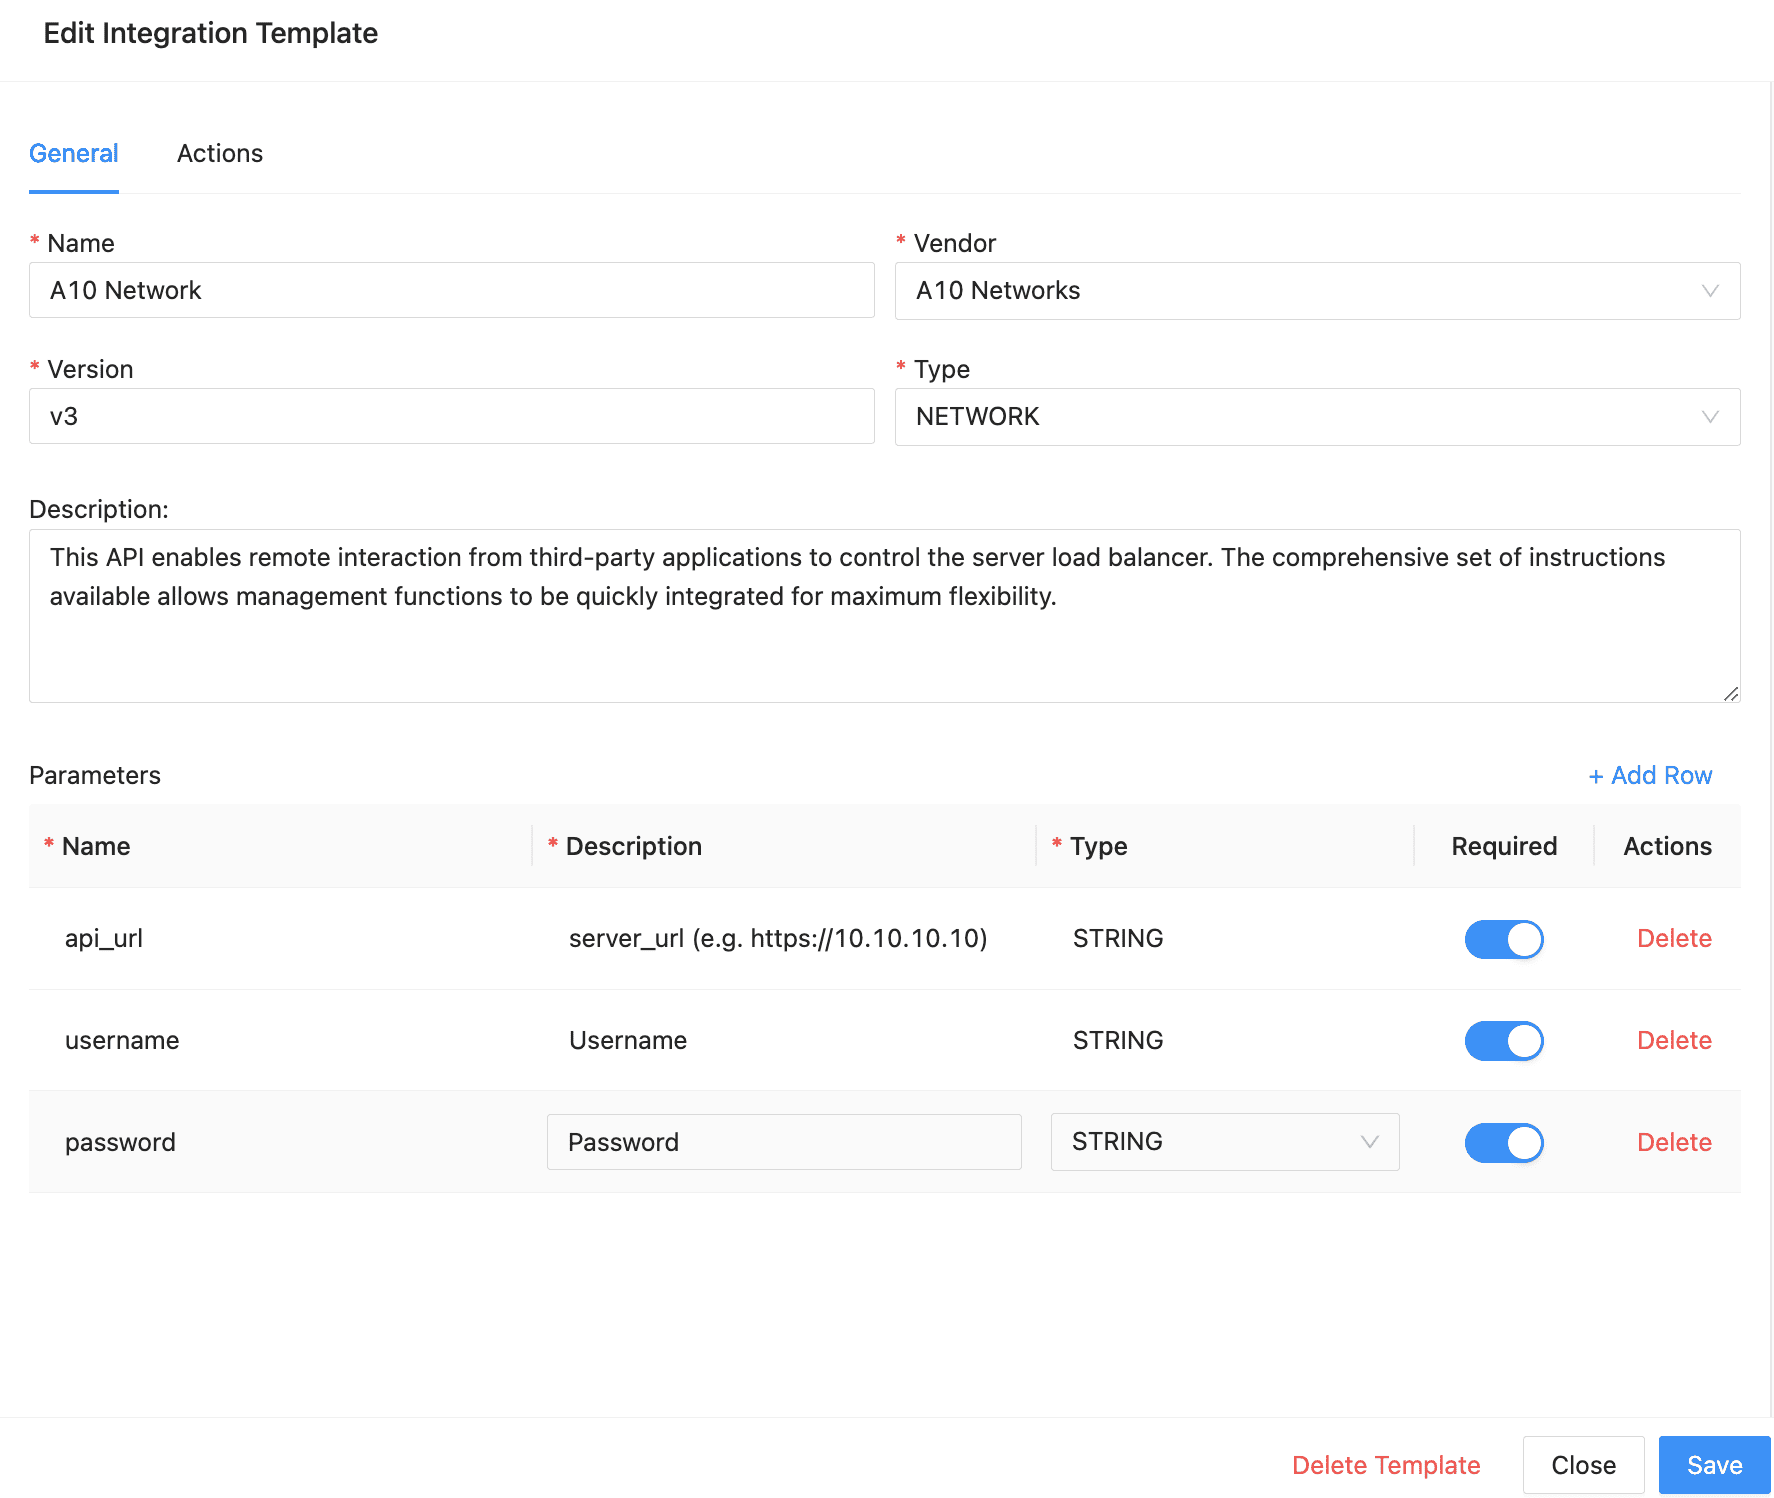The image size is (1774, 1498).
Task: Click Delete Template
Action: click(1386, 1464)
